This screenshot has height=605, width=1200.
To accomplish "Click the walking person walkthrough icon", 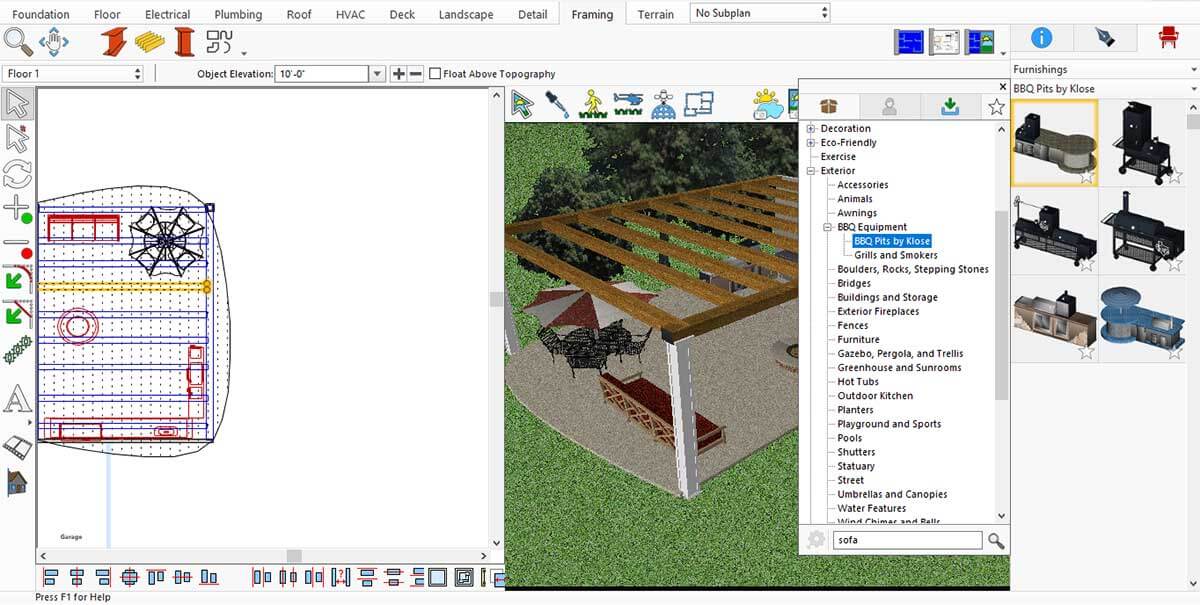I will [x=593, y=104].
